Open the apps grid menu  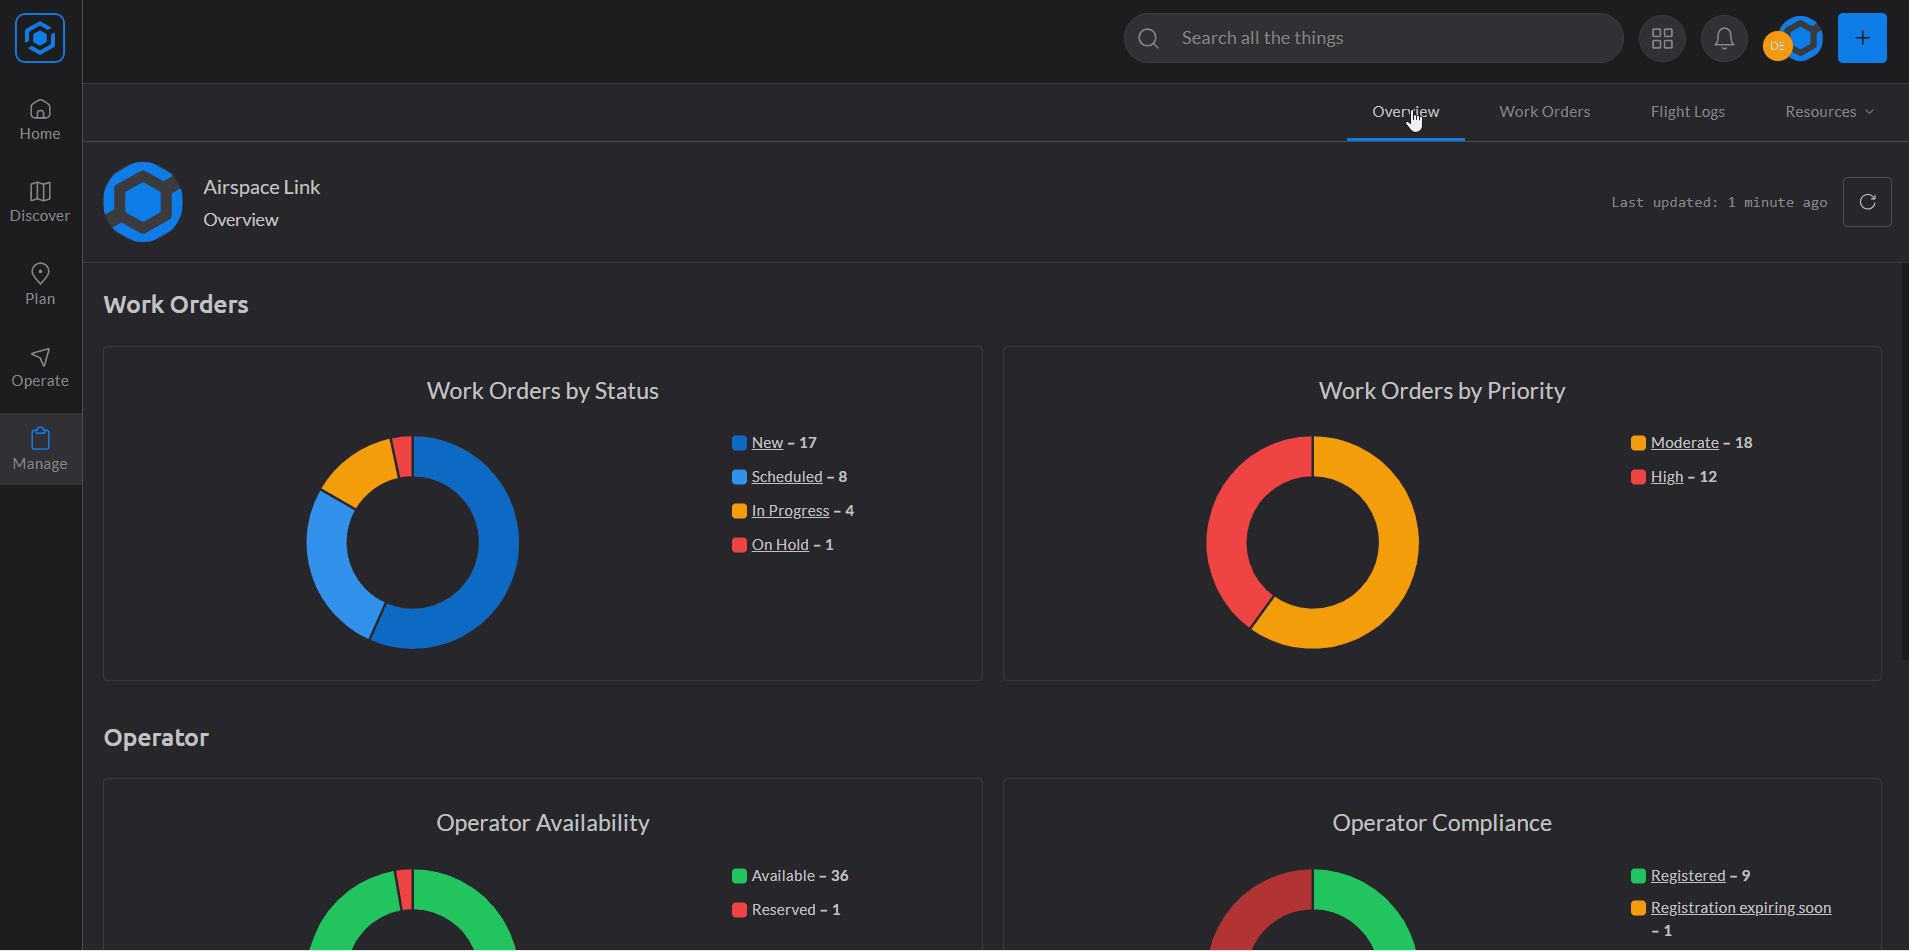coord(1662,38)
